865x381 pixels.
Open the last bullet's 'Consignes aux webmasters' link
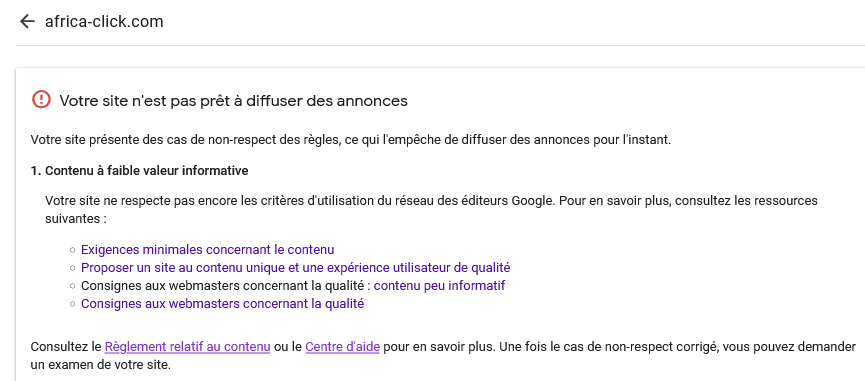coord(222,304)
